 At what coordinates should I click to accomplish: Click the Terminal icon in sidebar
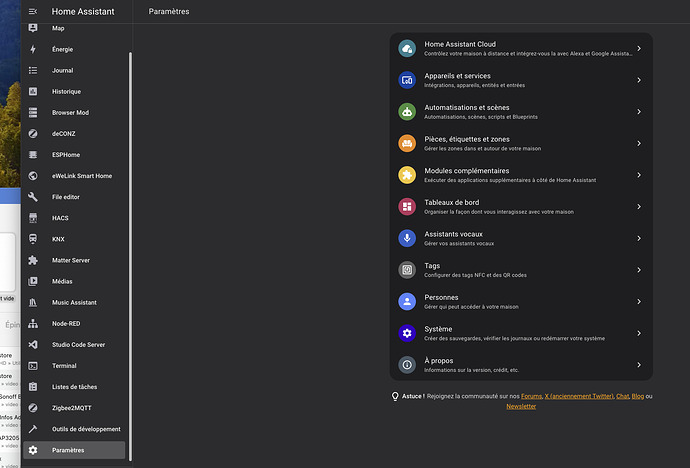33,366
